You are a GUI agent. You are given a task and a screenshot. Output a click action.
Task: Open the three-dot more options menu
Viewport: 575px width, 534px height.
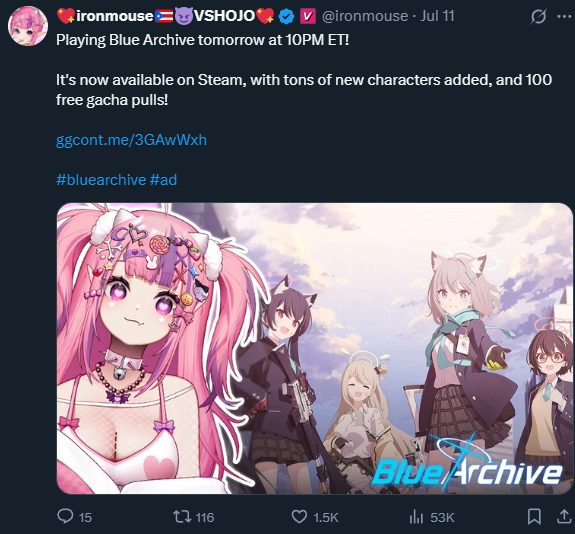coord(564,16)
